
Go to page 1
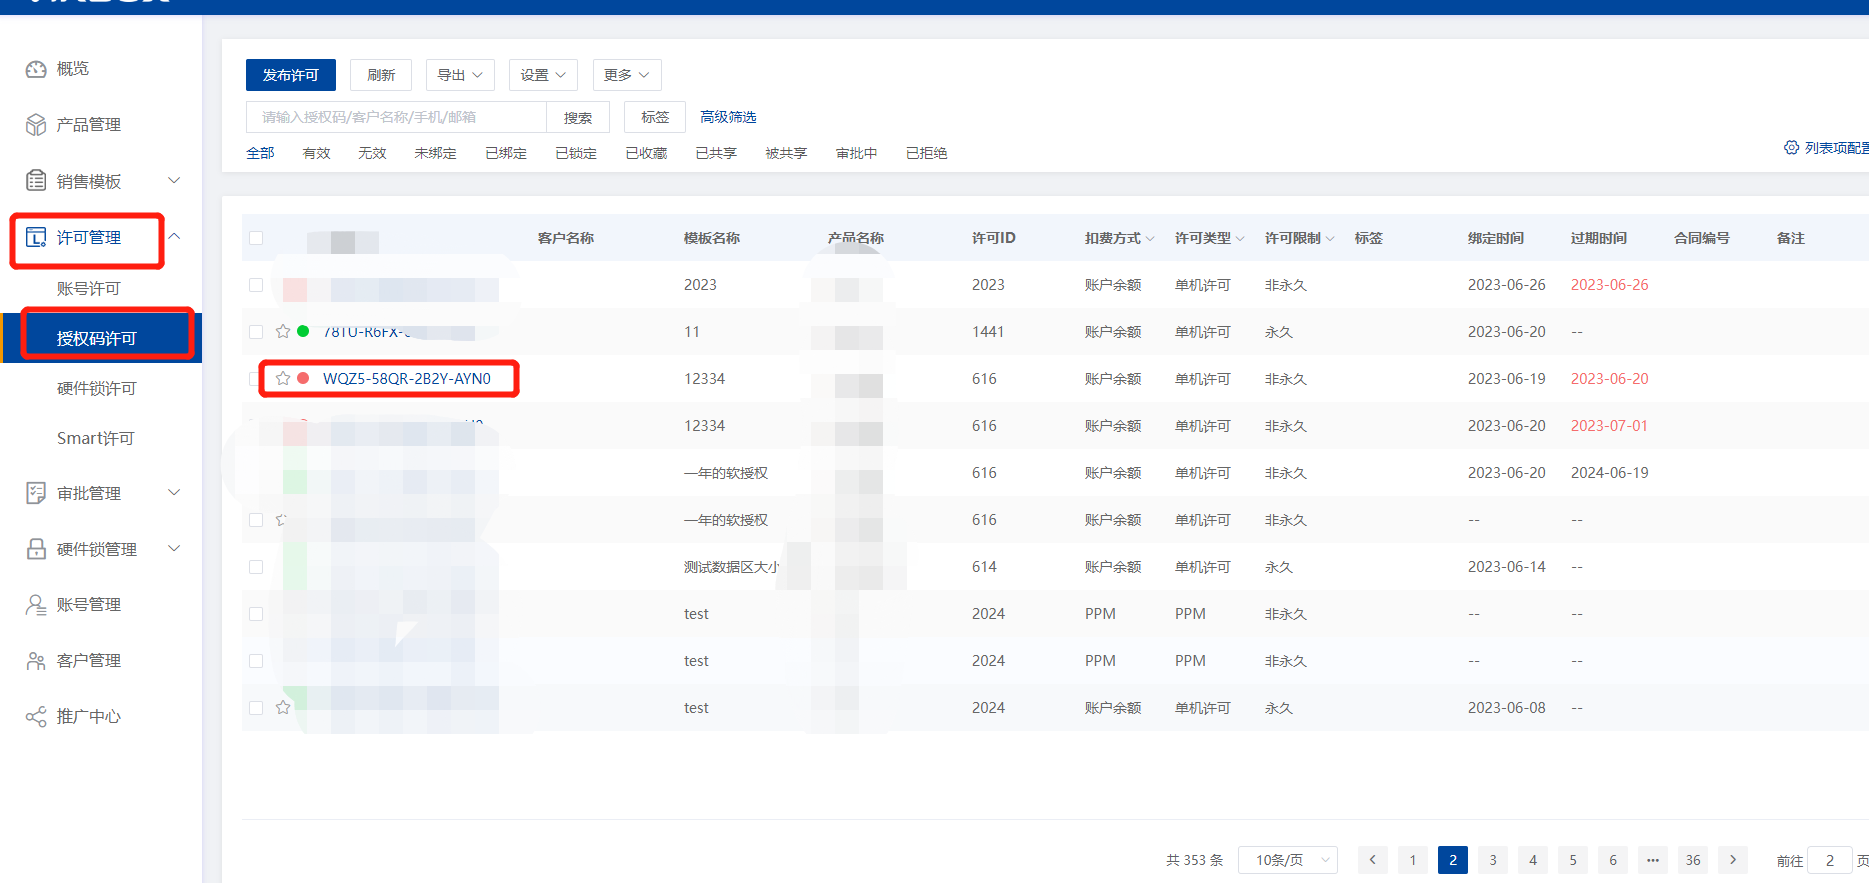pyautogui.click(x=1413, y=860)
